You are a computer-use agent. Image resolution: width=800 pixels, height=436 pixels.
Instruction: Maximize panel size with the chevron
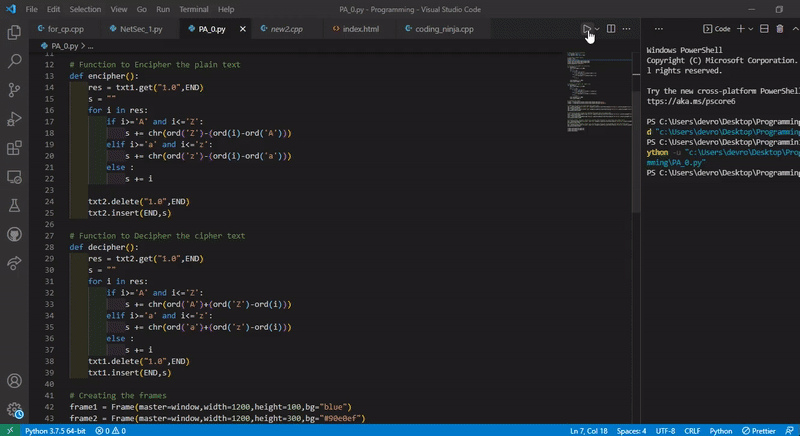[795, 29]
